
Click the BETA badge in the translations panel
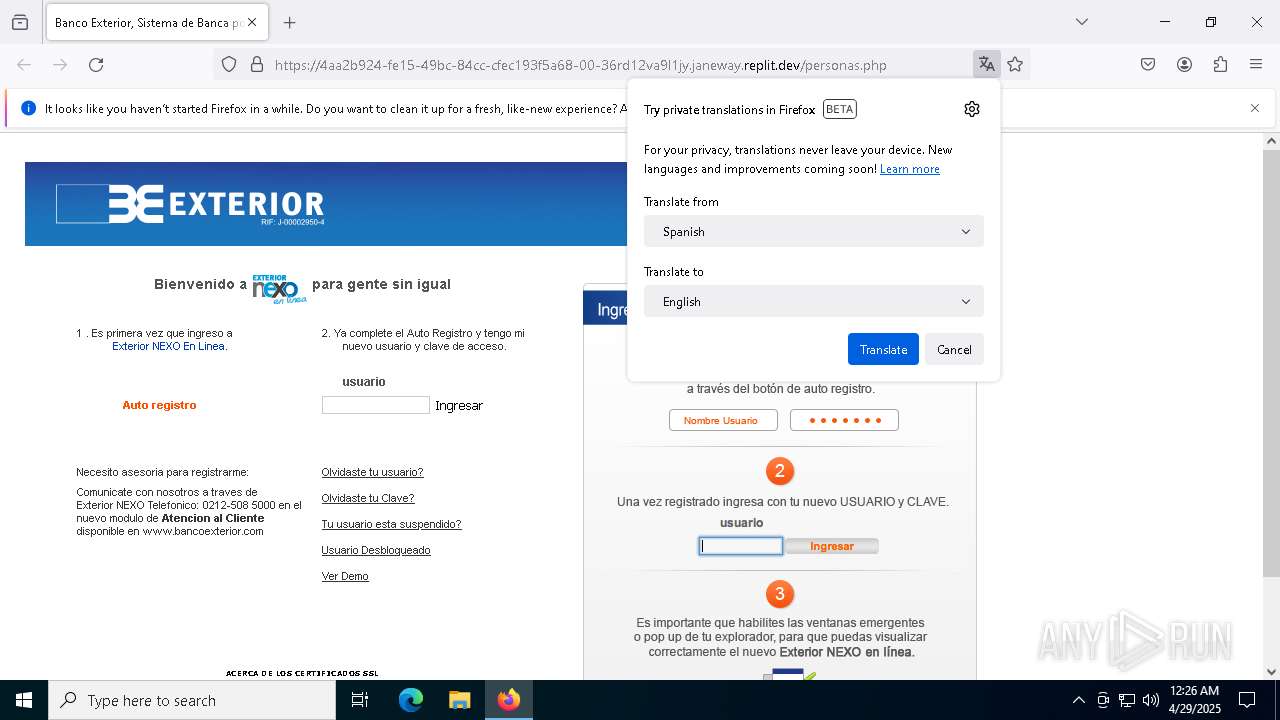[x=840, y=109]
